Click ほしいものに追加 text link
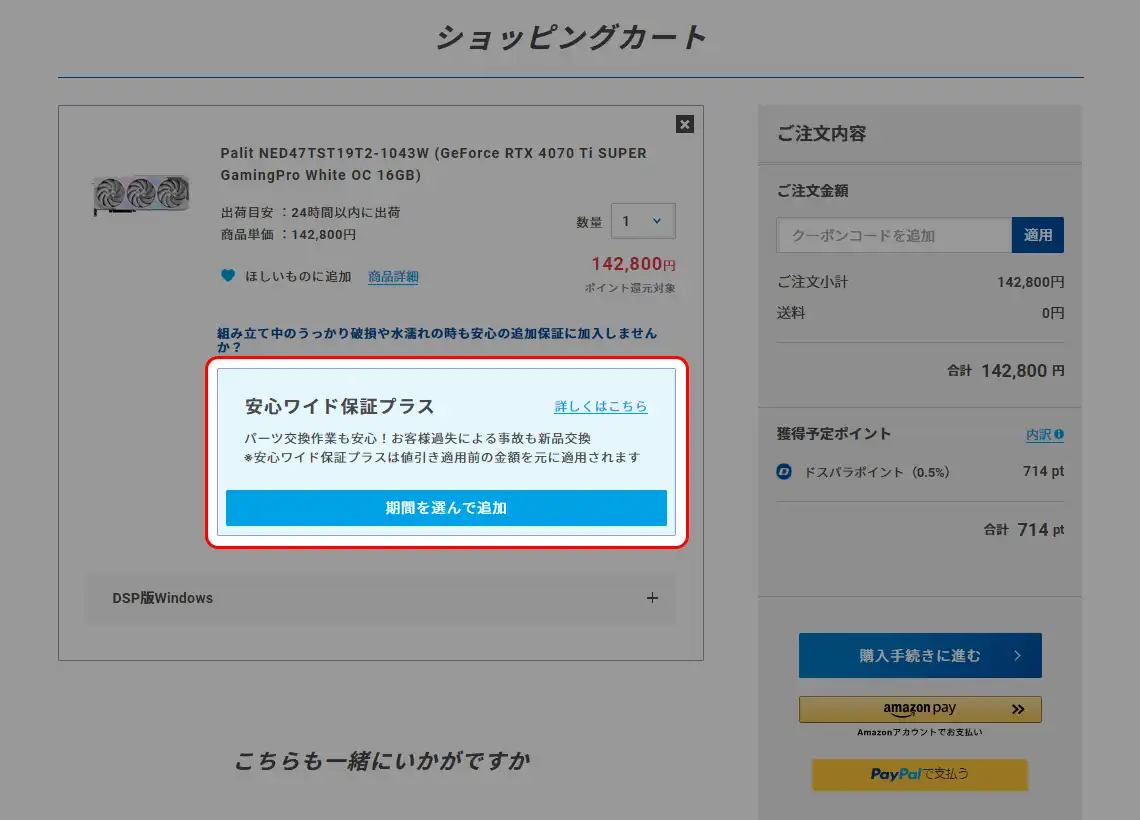1140x820 pixels. pyautogui.click(x=298, y=276)
